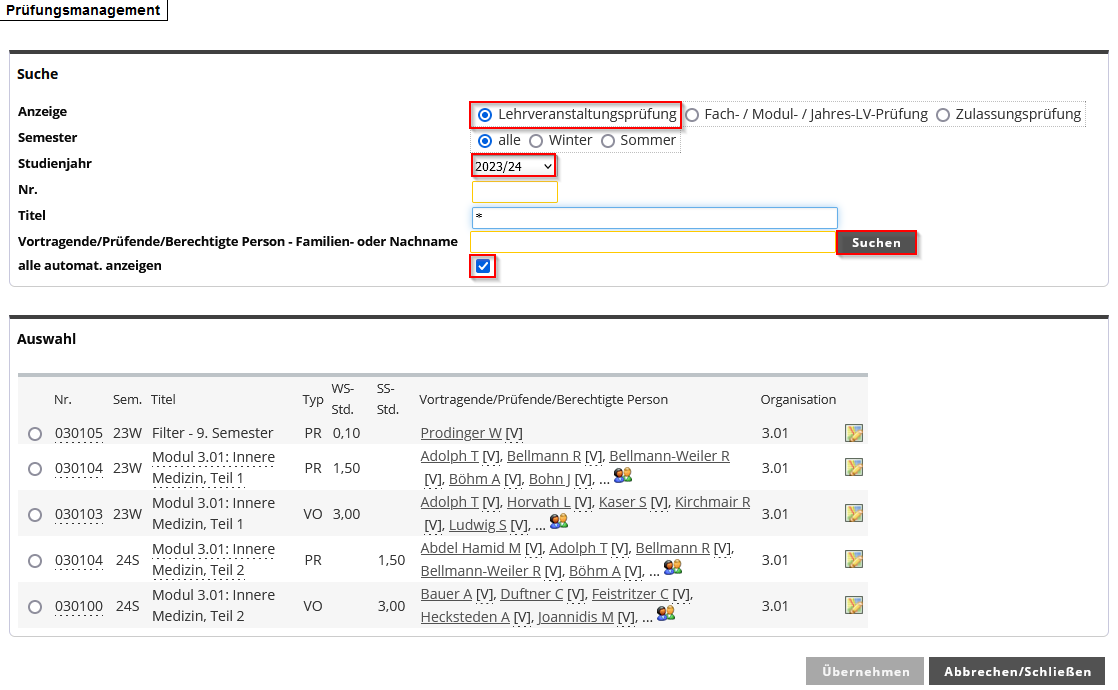
Task: Open details icon for 030104 23W row
Action: click(853, 468)
